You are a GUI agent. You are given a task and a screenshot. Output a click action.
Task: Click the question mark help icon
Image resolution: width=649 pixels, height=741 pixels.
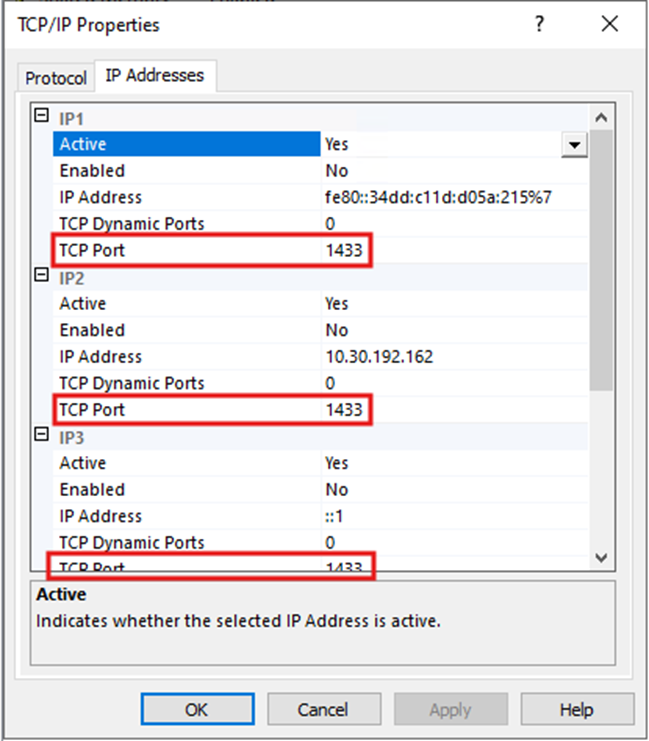pos(539,23)
